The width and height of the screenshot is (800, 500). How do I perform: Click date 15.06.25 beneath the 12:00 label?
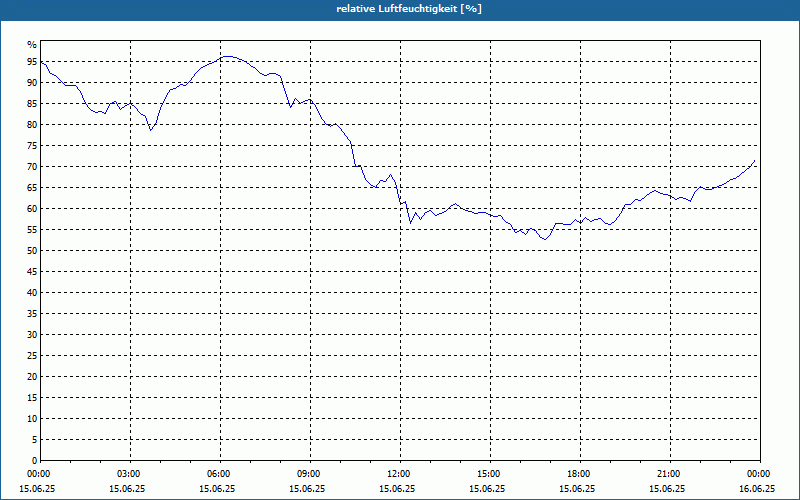coord(397,488)
